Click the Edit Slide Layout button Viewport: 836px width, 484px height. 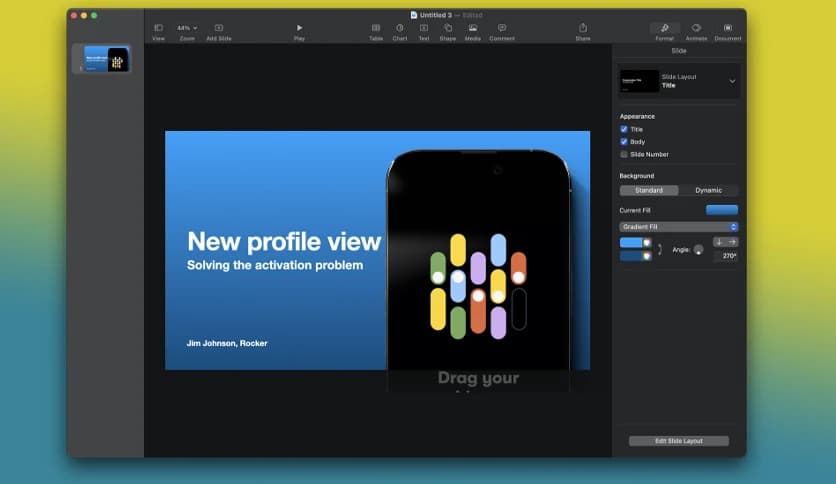[678, 441]
